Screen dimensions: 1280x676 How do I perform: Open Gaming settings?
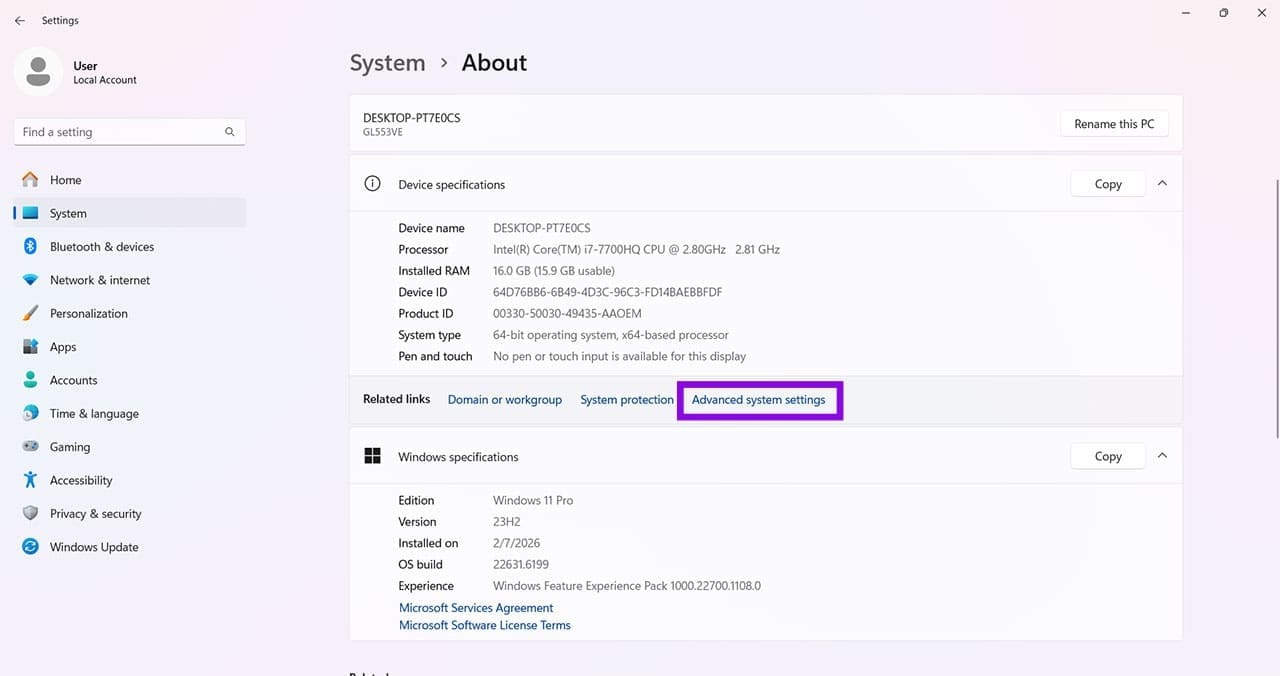click(x=130, y=447)
